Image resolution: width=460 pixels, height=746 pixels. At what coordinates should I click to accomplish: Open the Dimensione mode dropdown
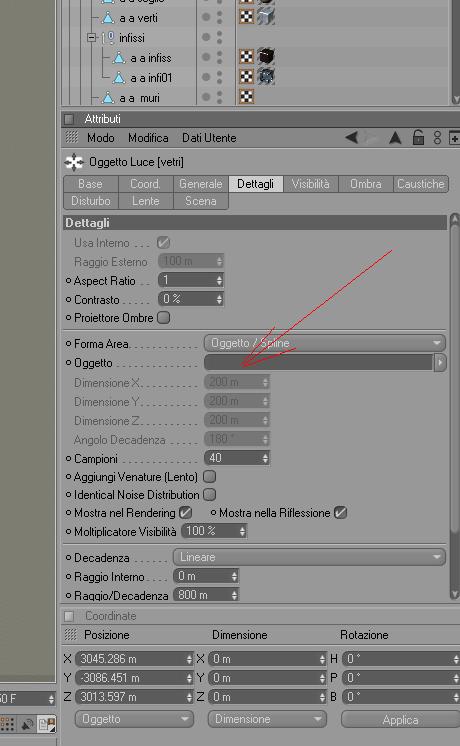[x=267, y=719]
